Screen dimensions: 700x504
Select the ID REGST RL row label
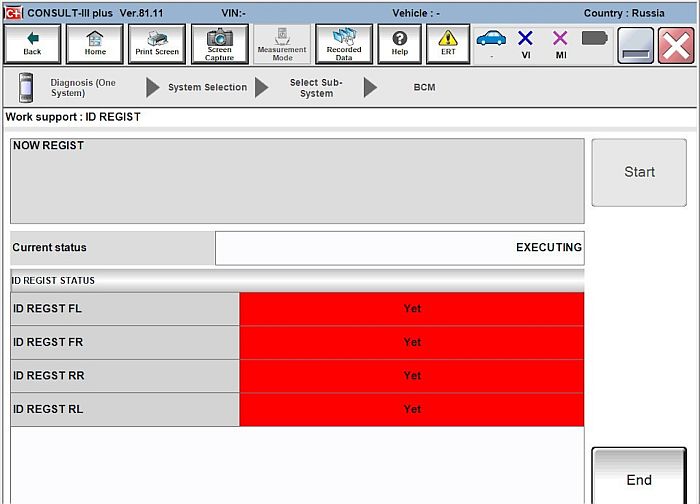[125, 409]
